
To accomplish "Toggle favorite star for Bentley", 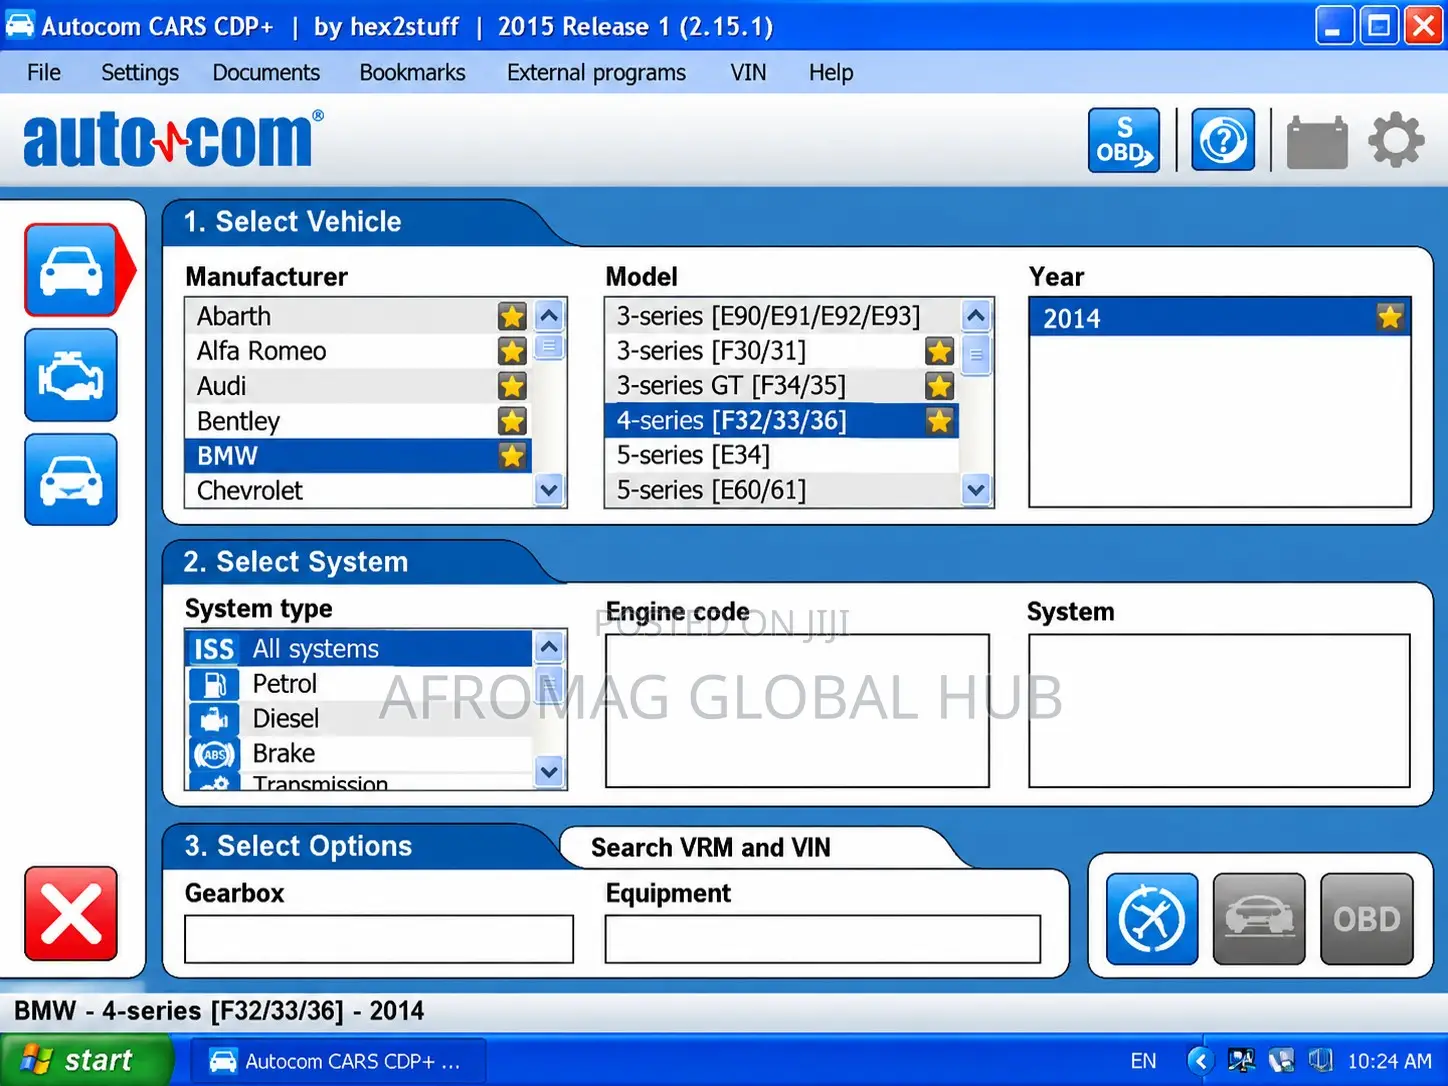I will (x=512, y=421).
